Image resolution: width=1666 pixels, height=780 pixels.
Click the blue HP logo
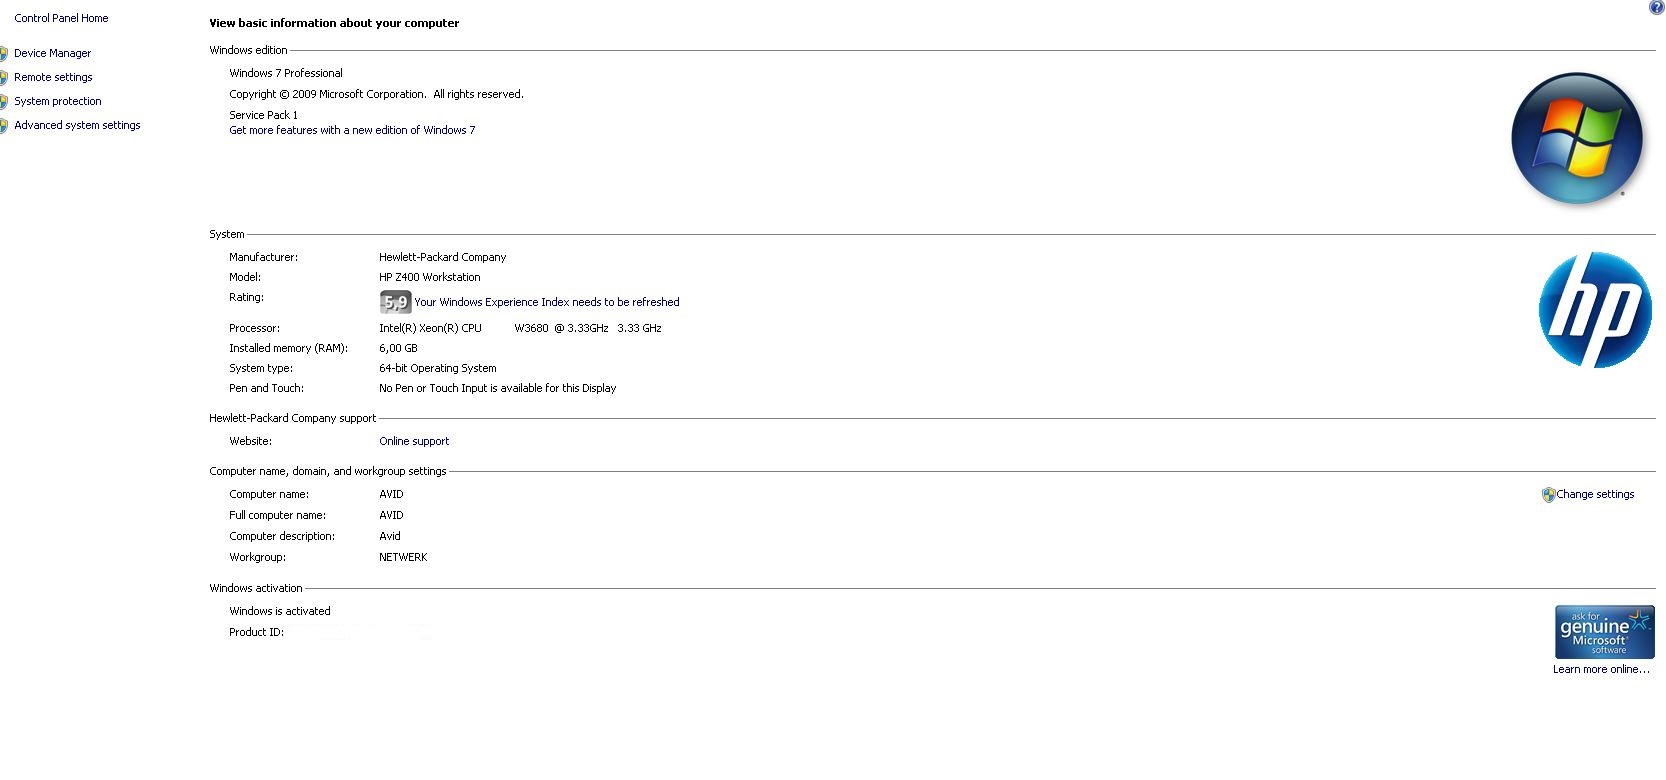pyautogui.click(x=1594, y=309)
